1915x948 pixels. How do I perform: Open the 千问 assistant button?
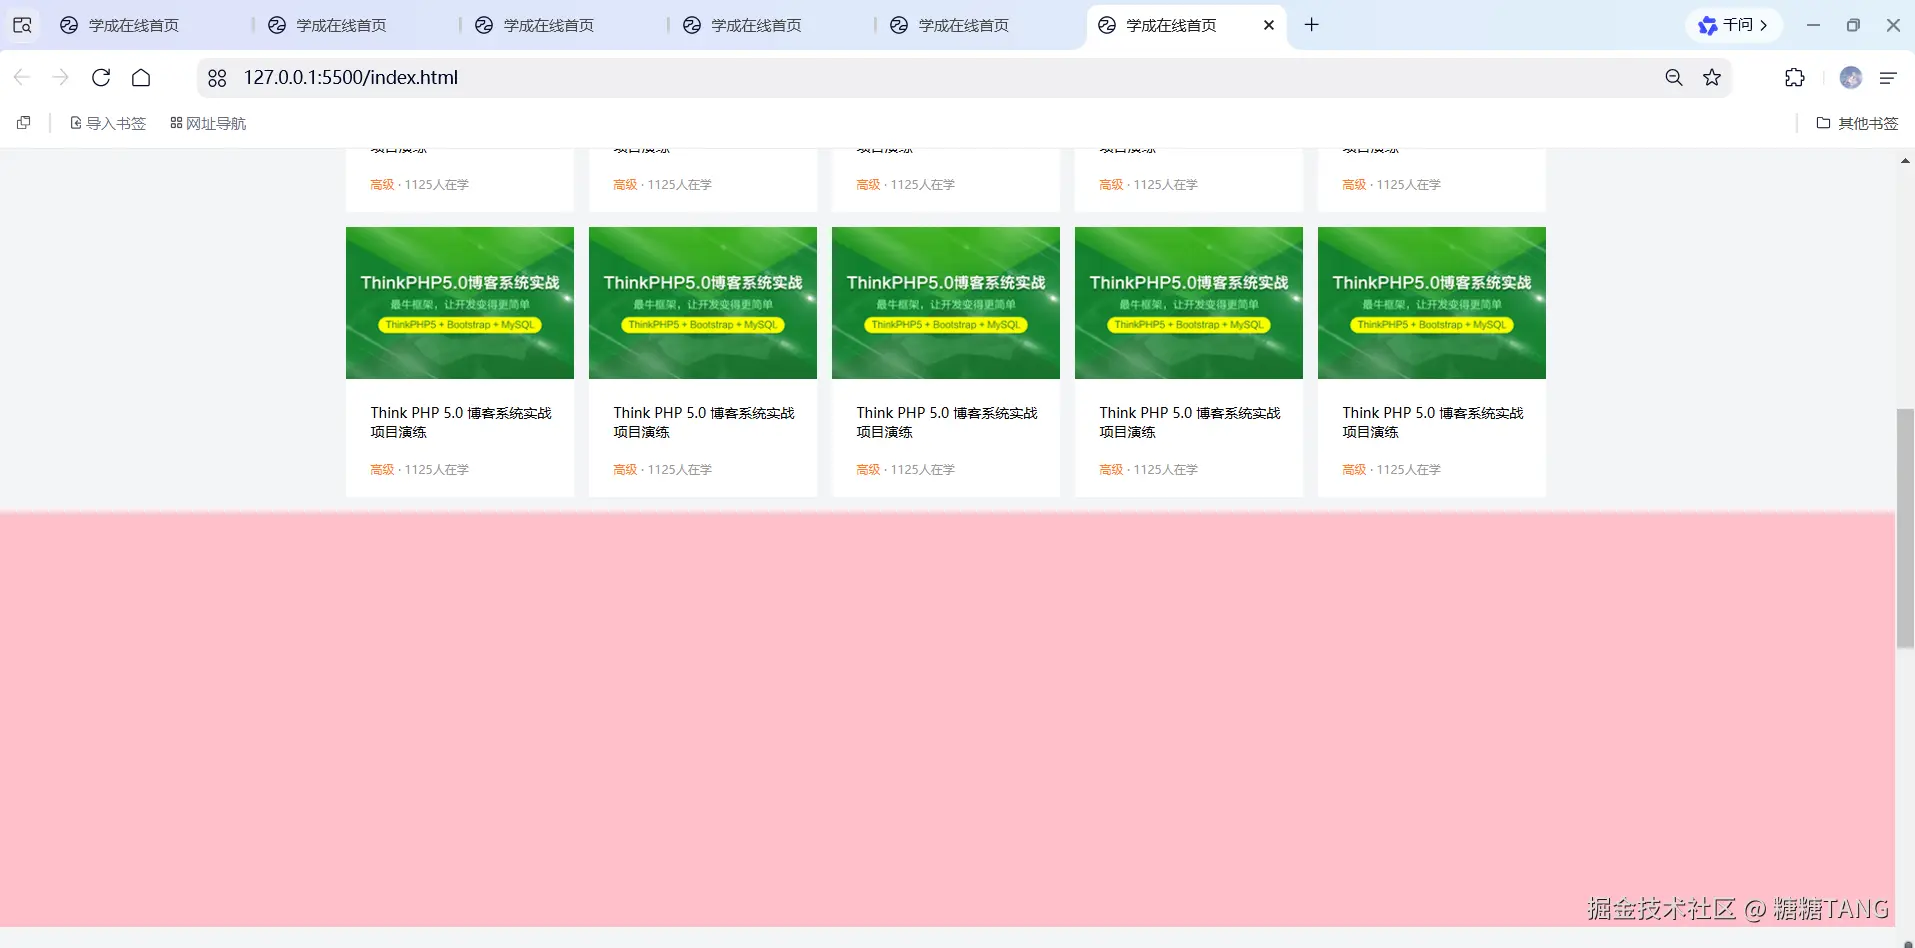click(1734, 25)
